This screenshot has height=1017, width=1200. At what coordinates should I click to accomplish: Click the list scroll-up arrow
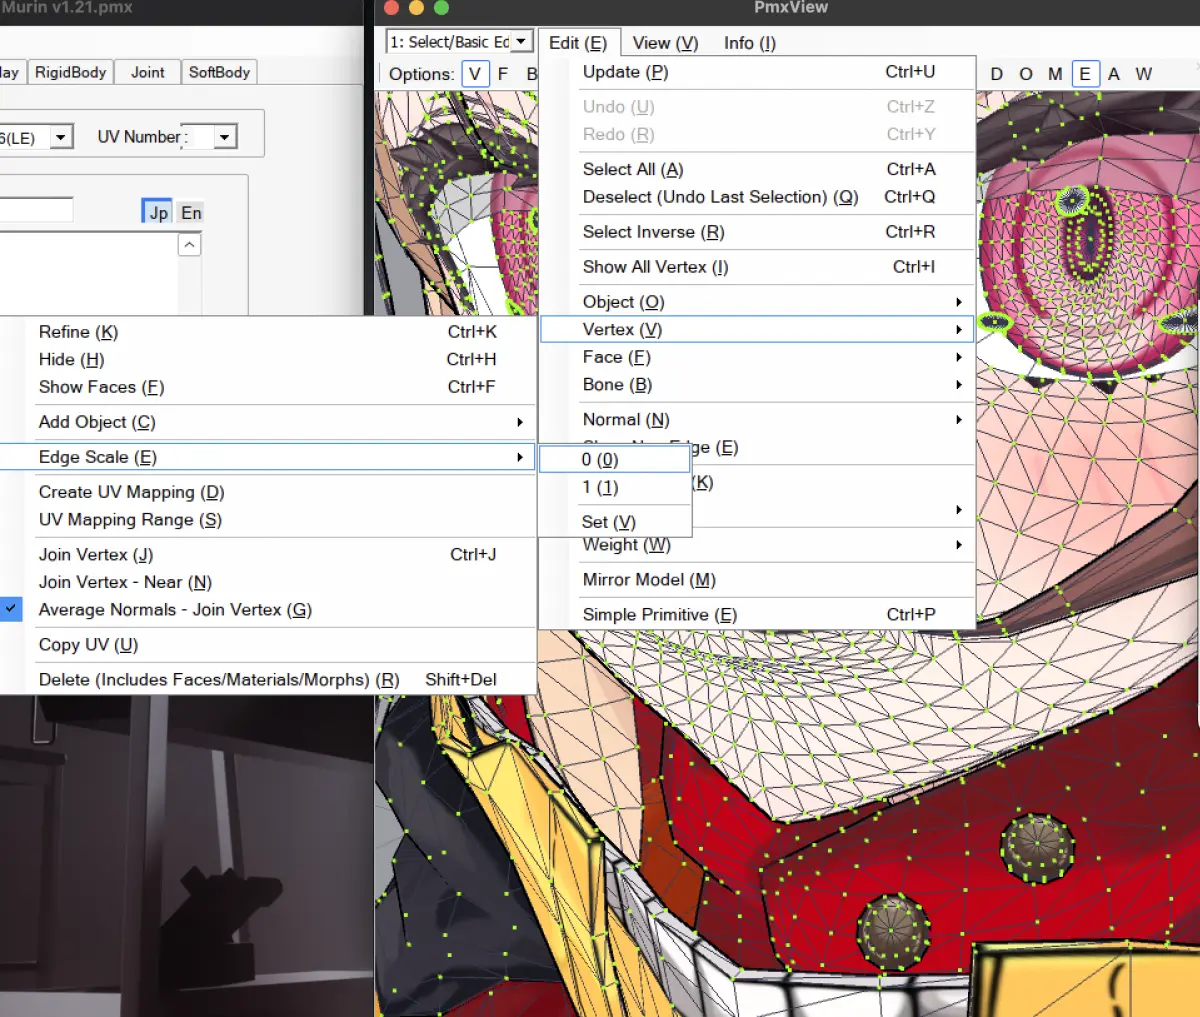coord(190,245)
